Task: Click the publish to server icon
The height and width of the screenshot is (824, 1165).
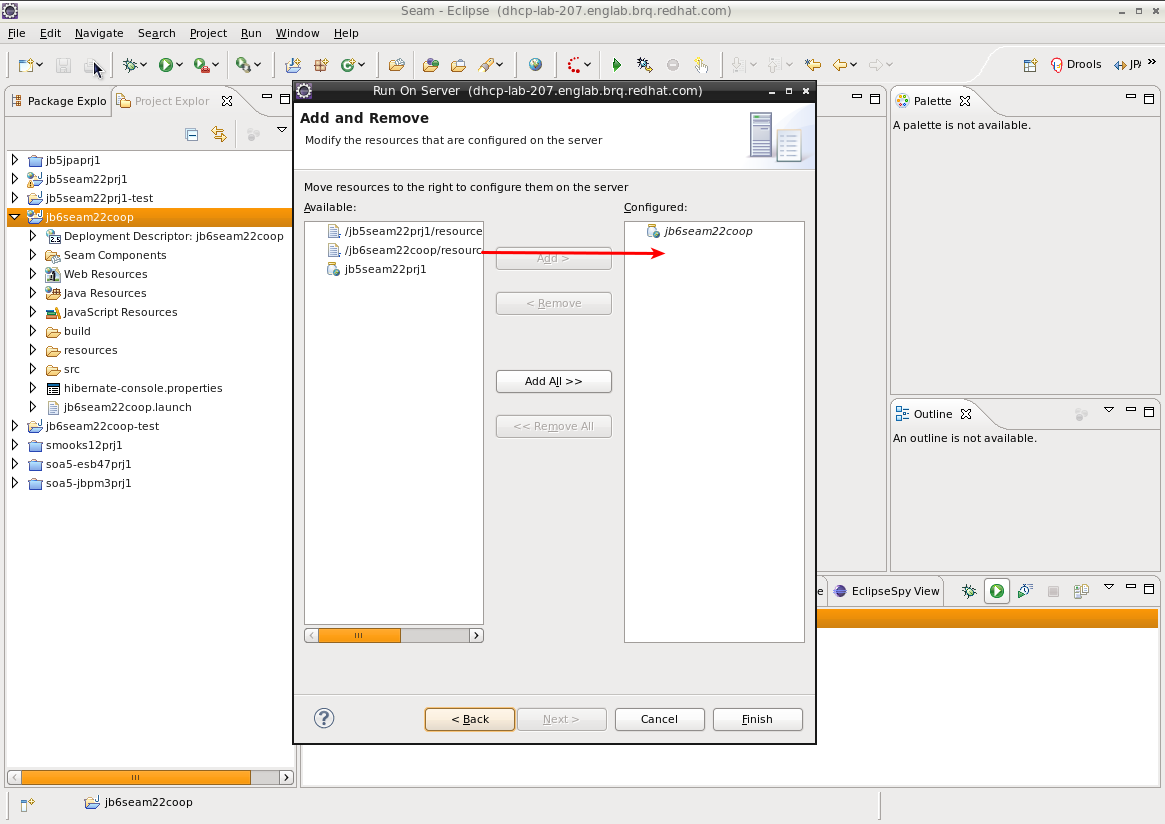Action: click(x=1081, y=591)
